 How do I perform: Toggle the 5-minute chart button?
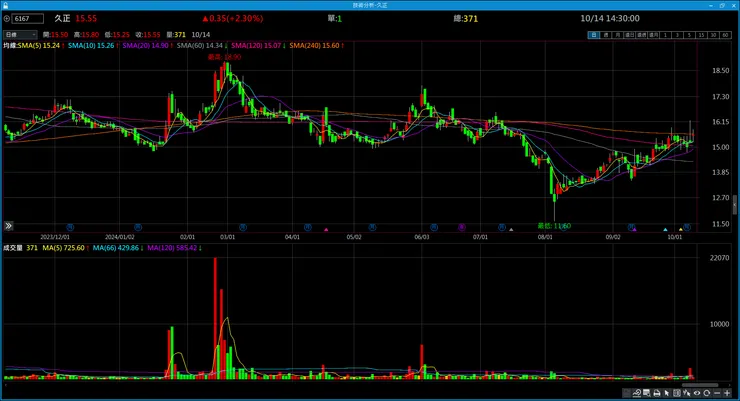(689, 35)
